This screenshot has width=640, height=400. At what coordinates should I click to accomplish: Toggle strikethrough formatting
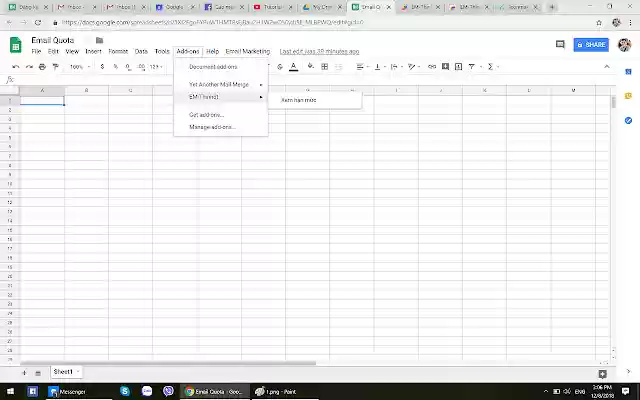(x=280, y=67)
